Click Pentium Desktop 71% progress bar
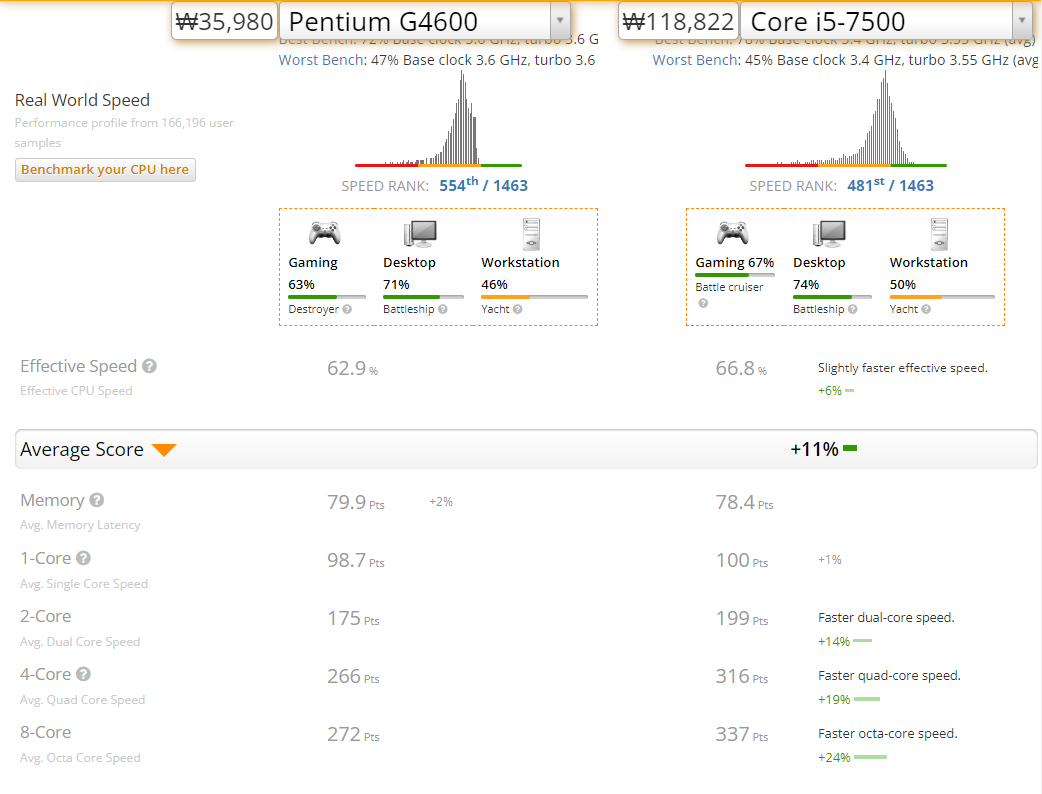 423,296
